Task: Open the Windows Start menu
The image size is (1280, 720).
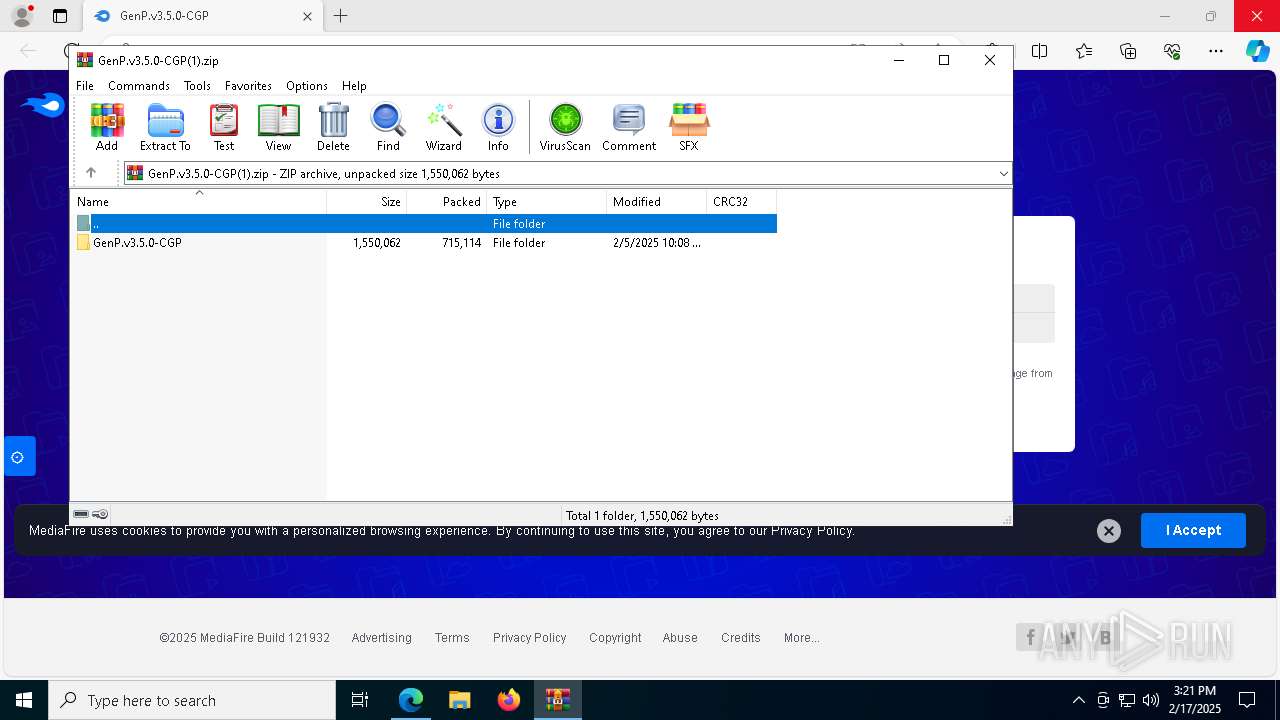Action: (24, 700)
